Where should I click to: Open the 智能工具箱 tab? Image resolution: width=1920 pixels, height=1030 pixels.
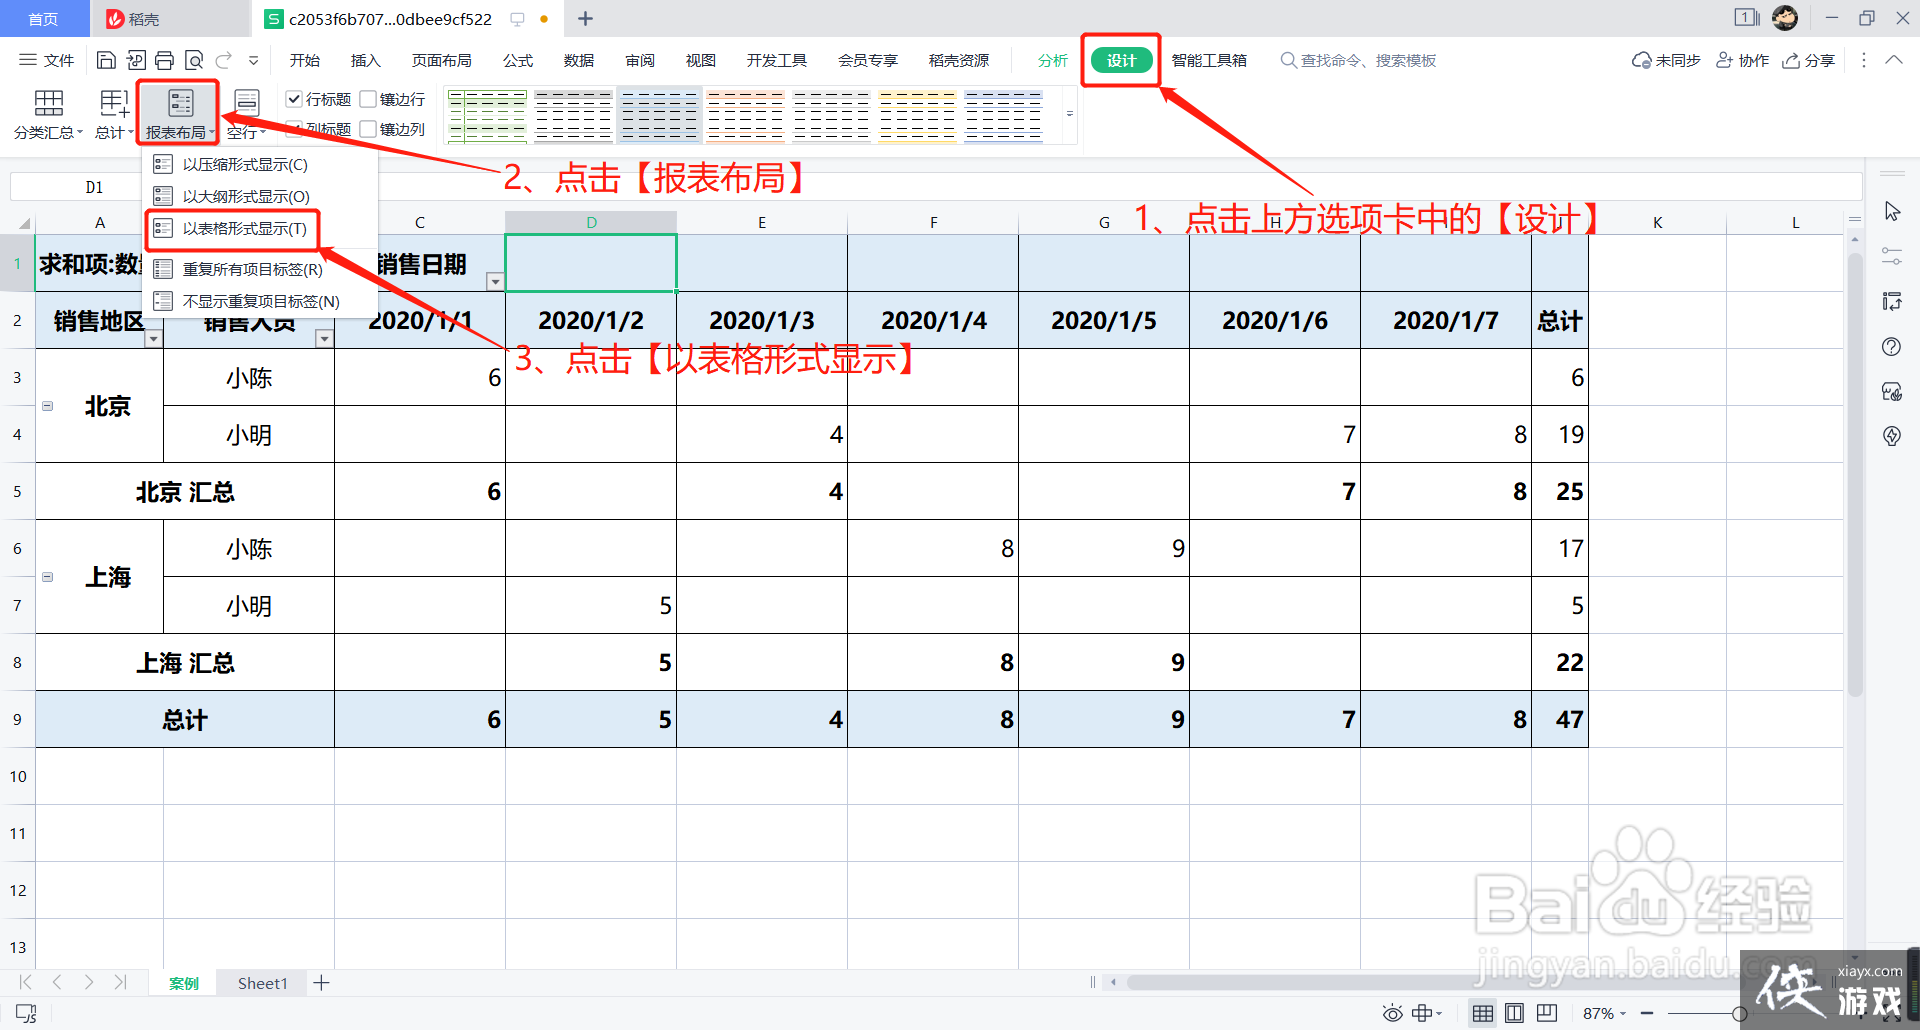1209,60
